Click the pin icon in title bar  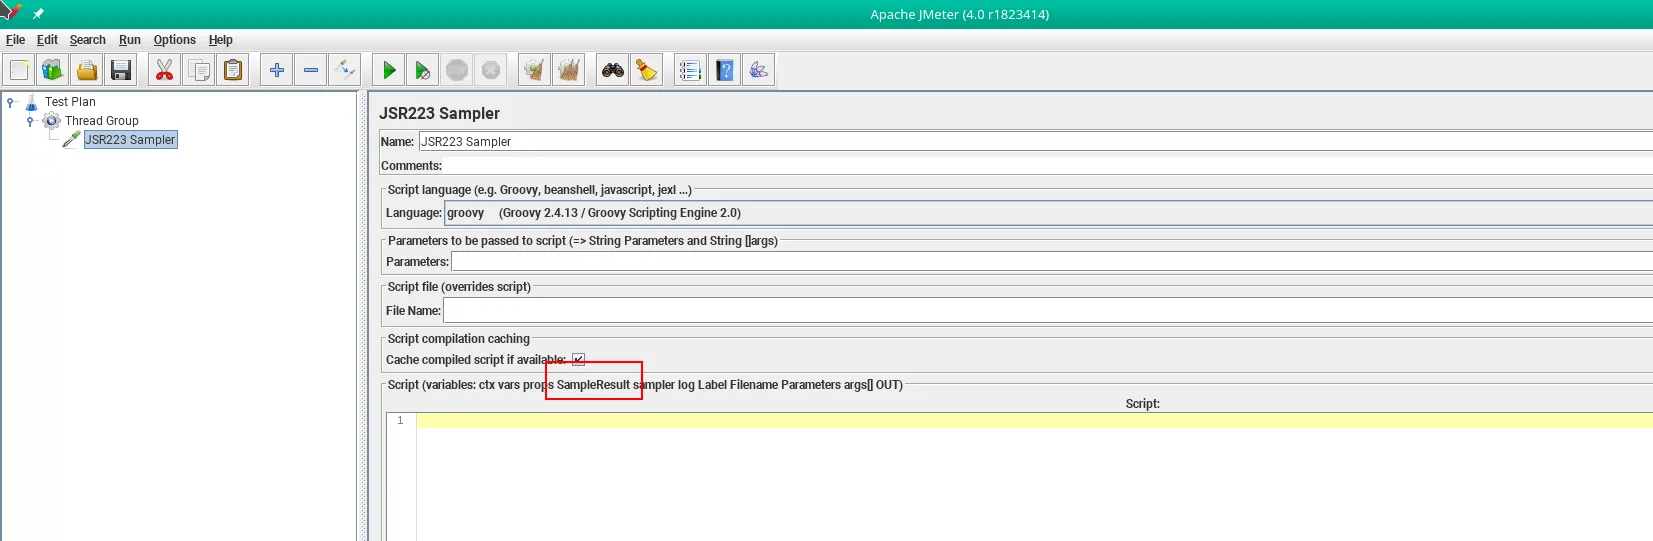point(38,14)
